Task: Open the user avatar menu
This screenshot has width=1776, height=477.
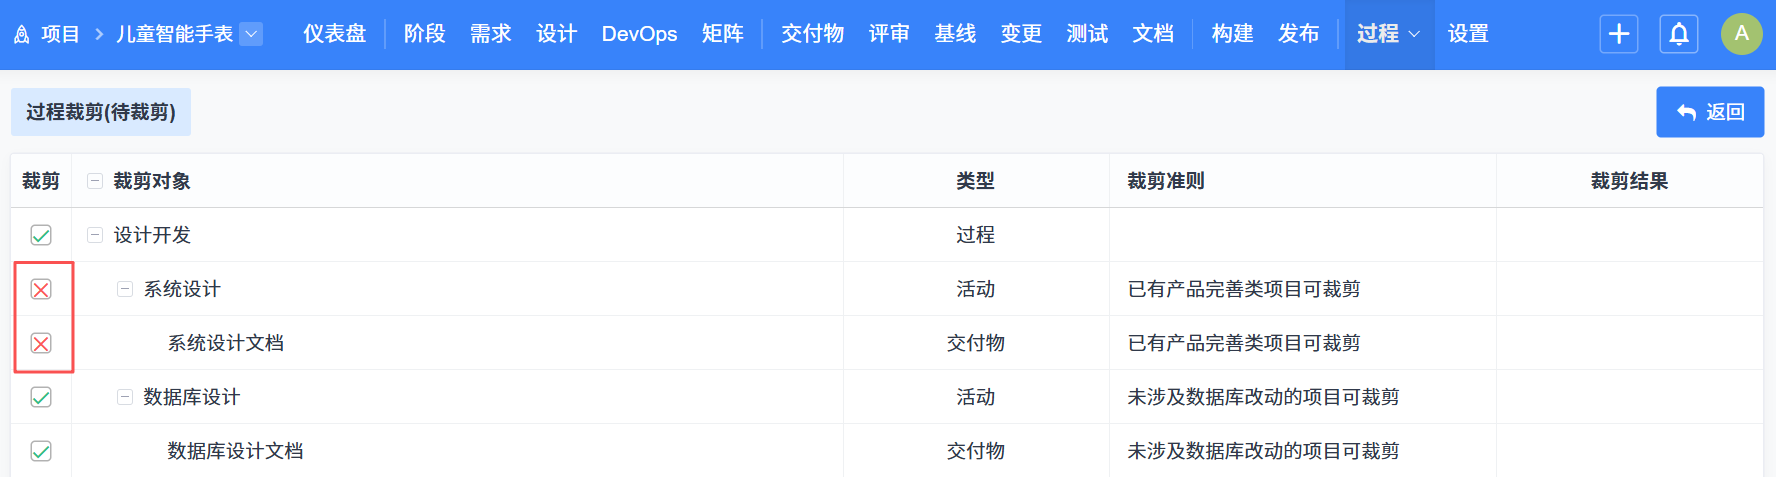Action: click(x=1741, y=34)
